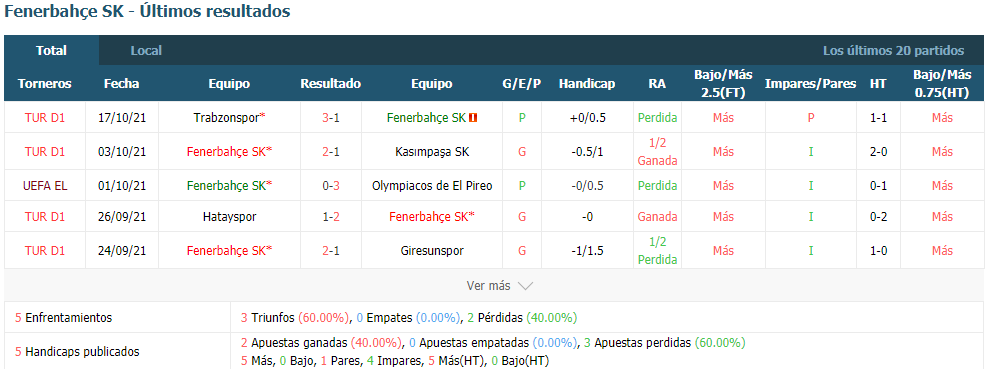This screenshot has height=369, width=990.
Task: Open Hatayspor team link
Action: click(229, 217)
